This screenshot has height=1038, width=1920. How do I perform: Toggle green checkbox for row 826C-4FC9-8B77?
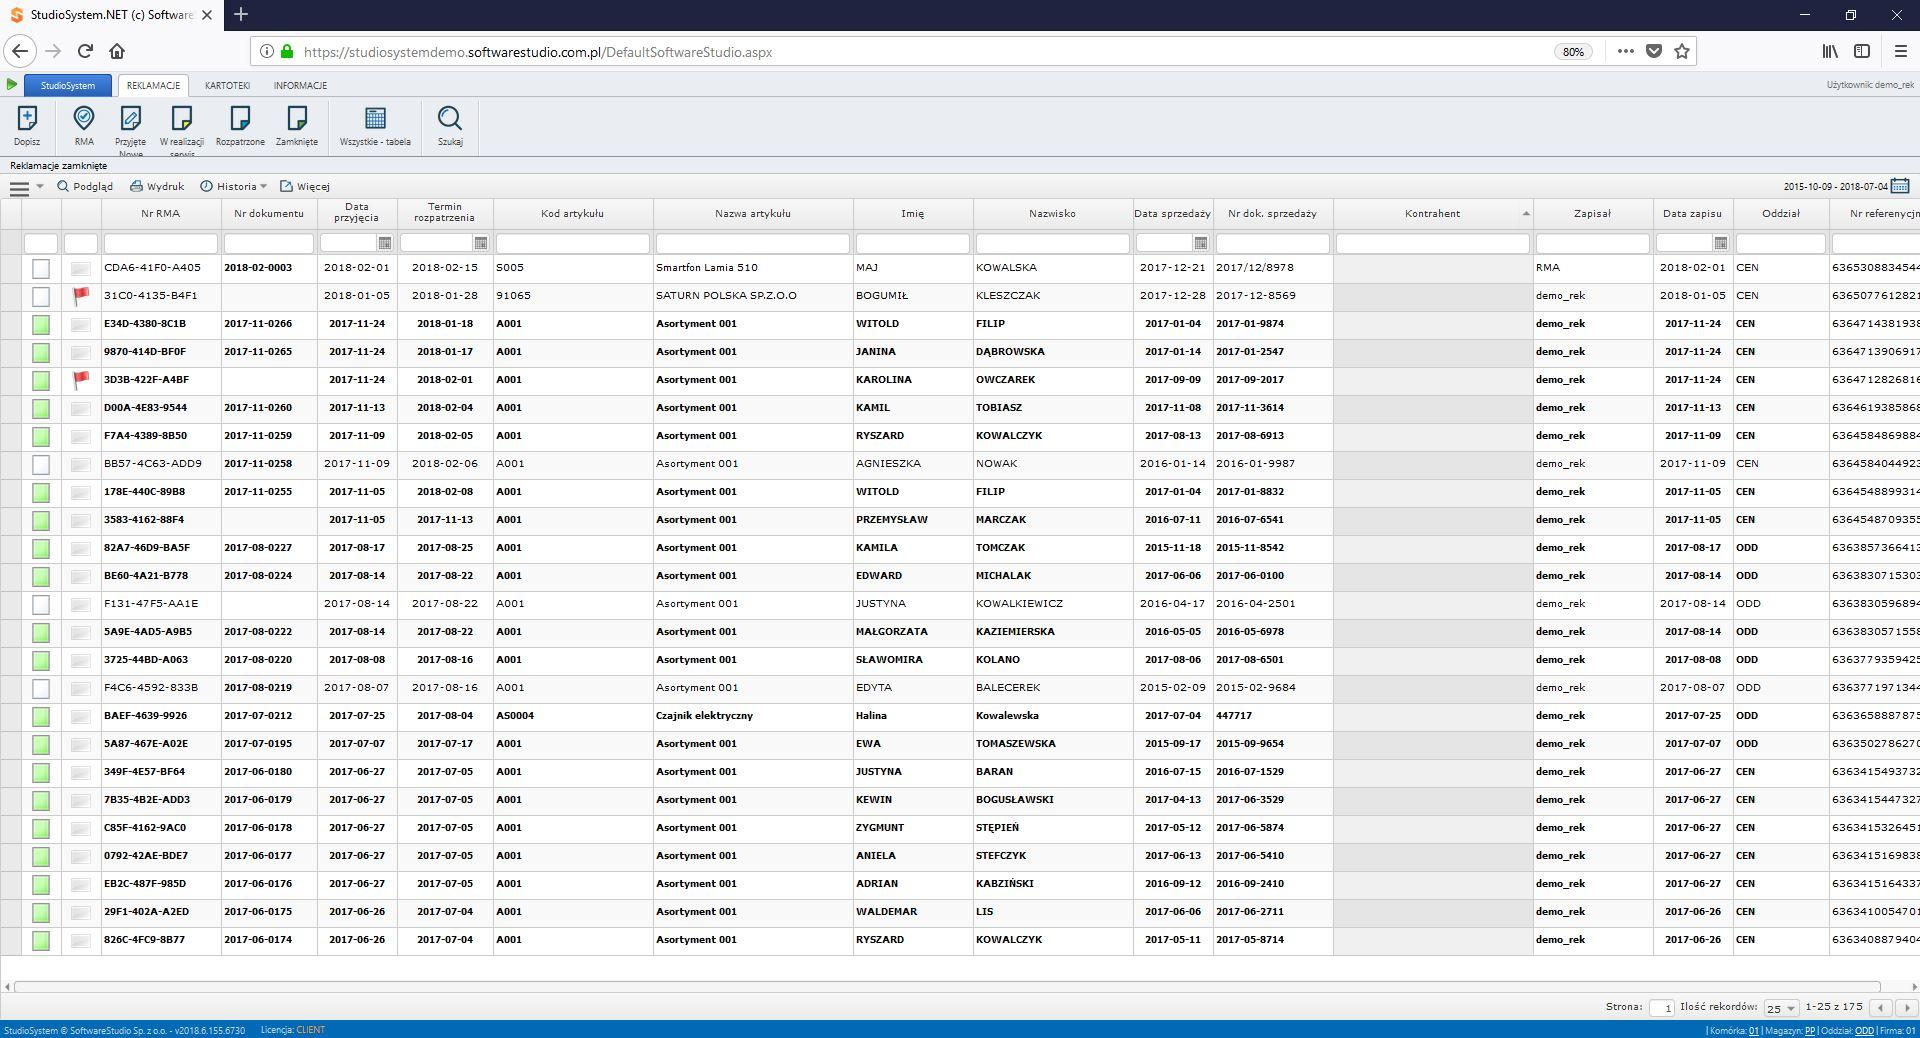(41, 940)
